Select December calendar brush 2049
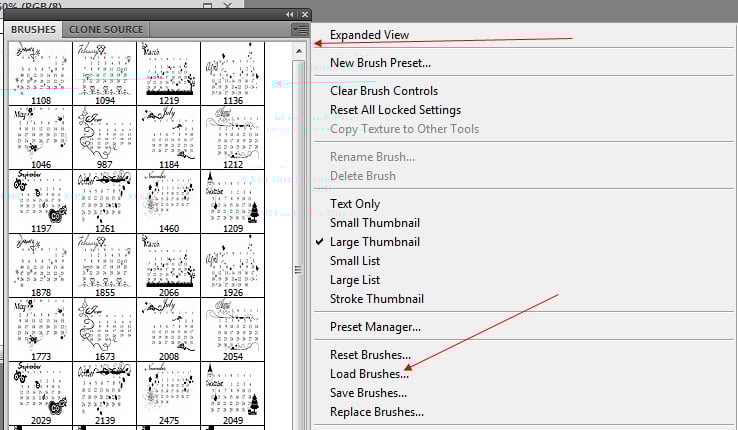This screenshot has width=738, height=430. pyautogui.click(x=233, y=393)
